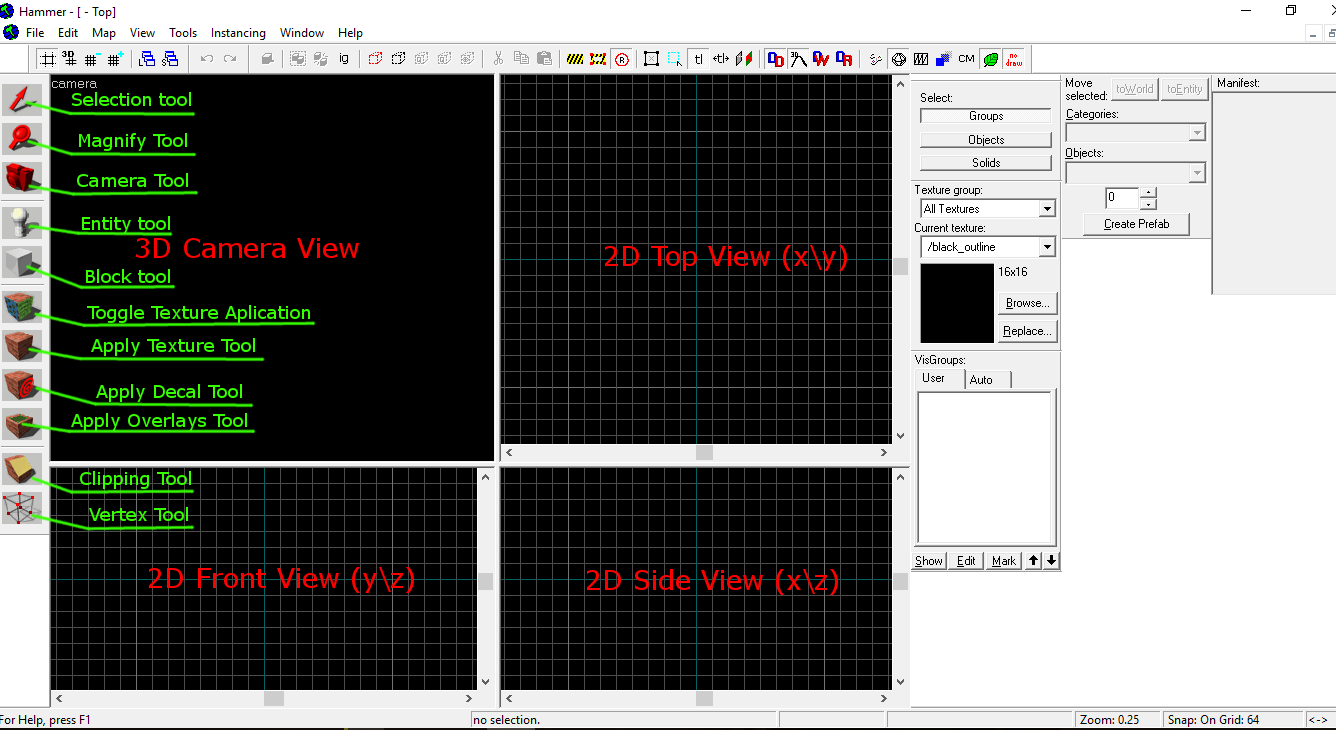Click the Toggle Texture Application icon
The width and height of the screenshot is (1336, 730).
[22, 307]
